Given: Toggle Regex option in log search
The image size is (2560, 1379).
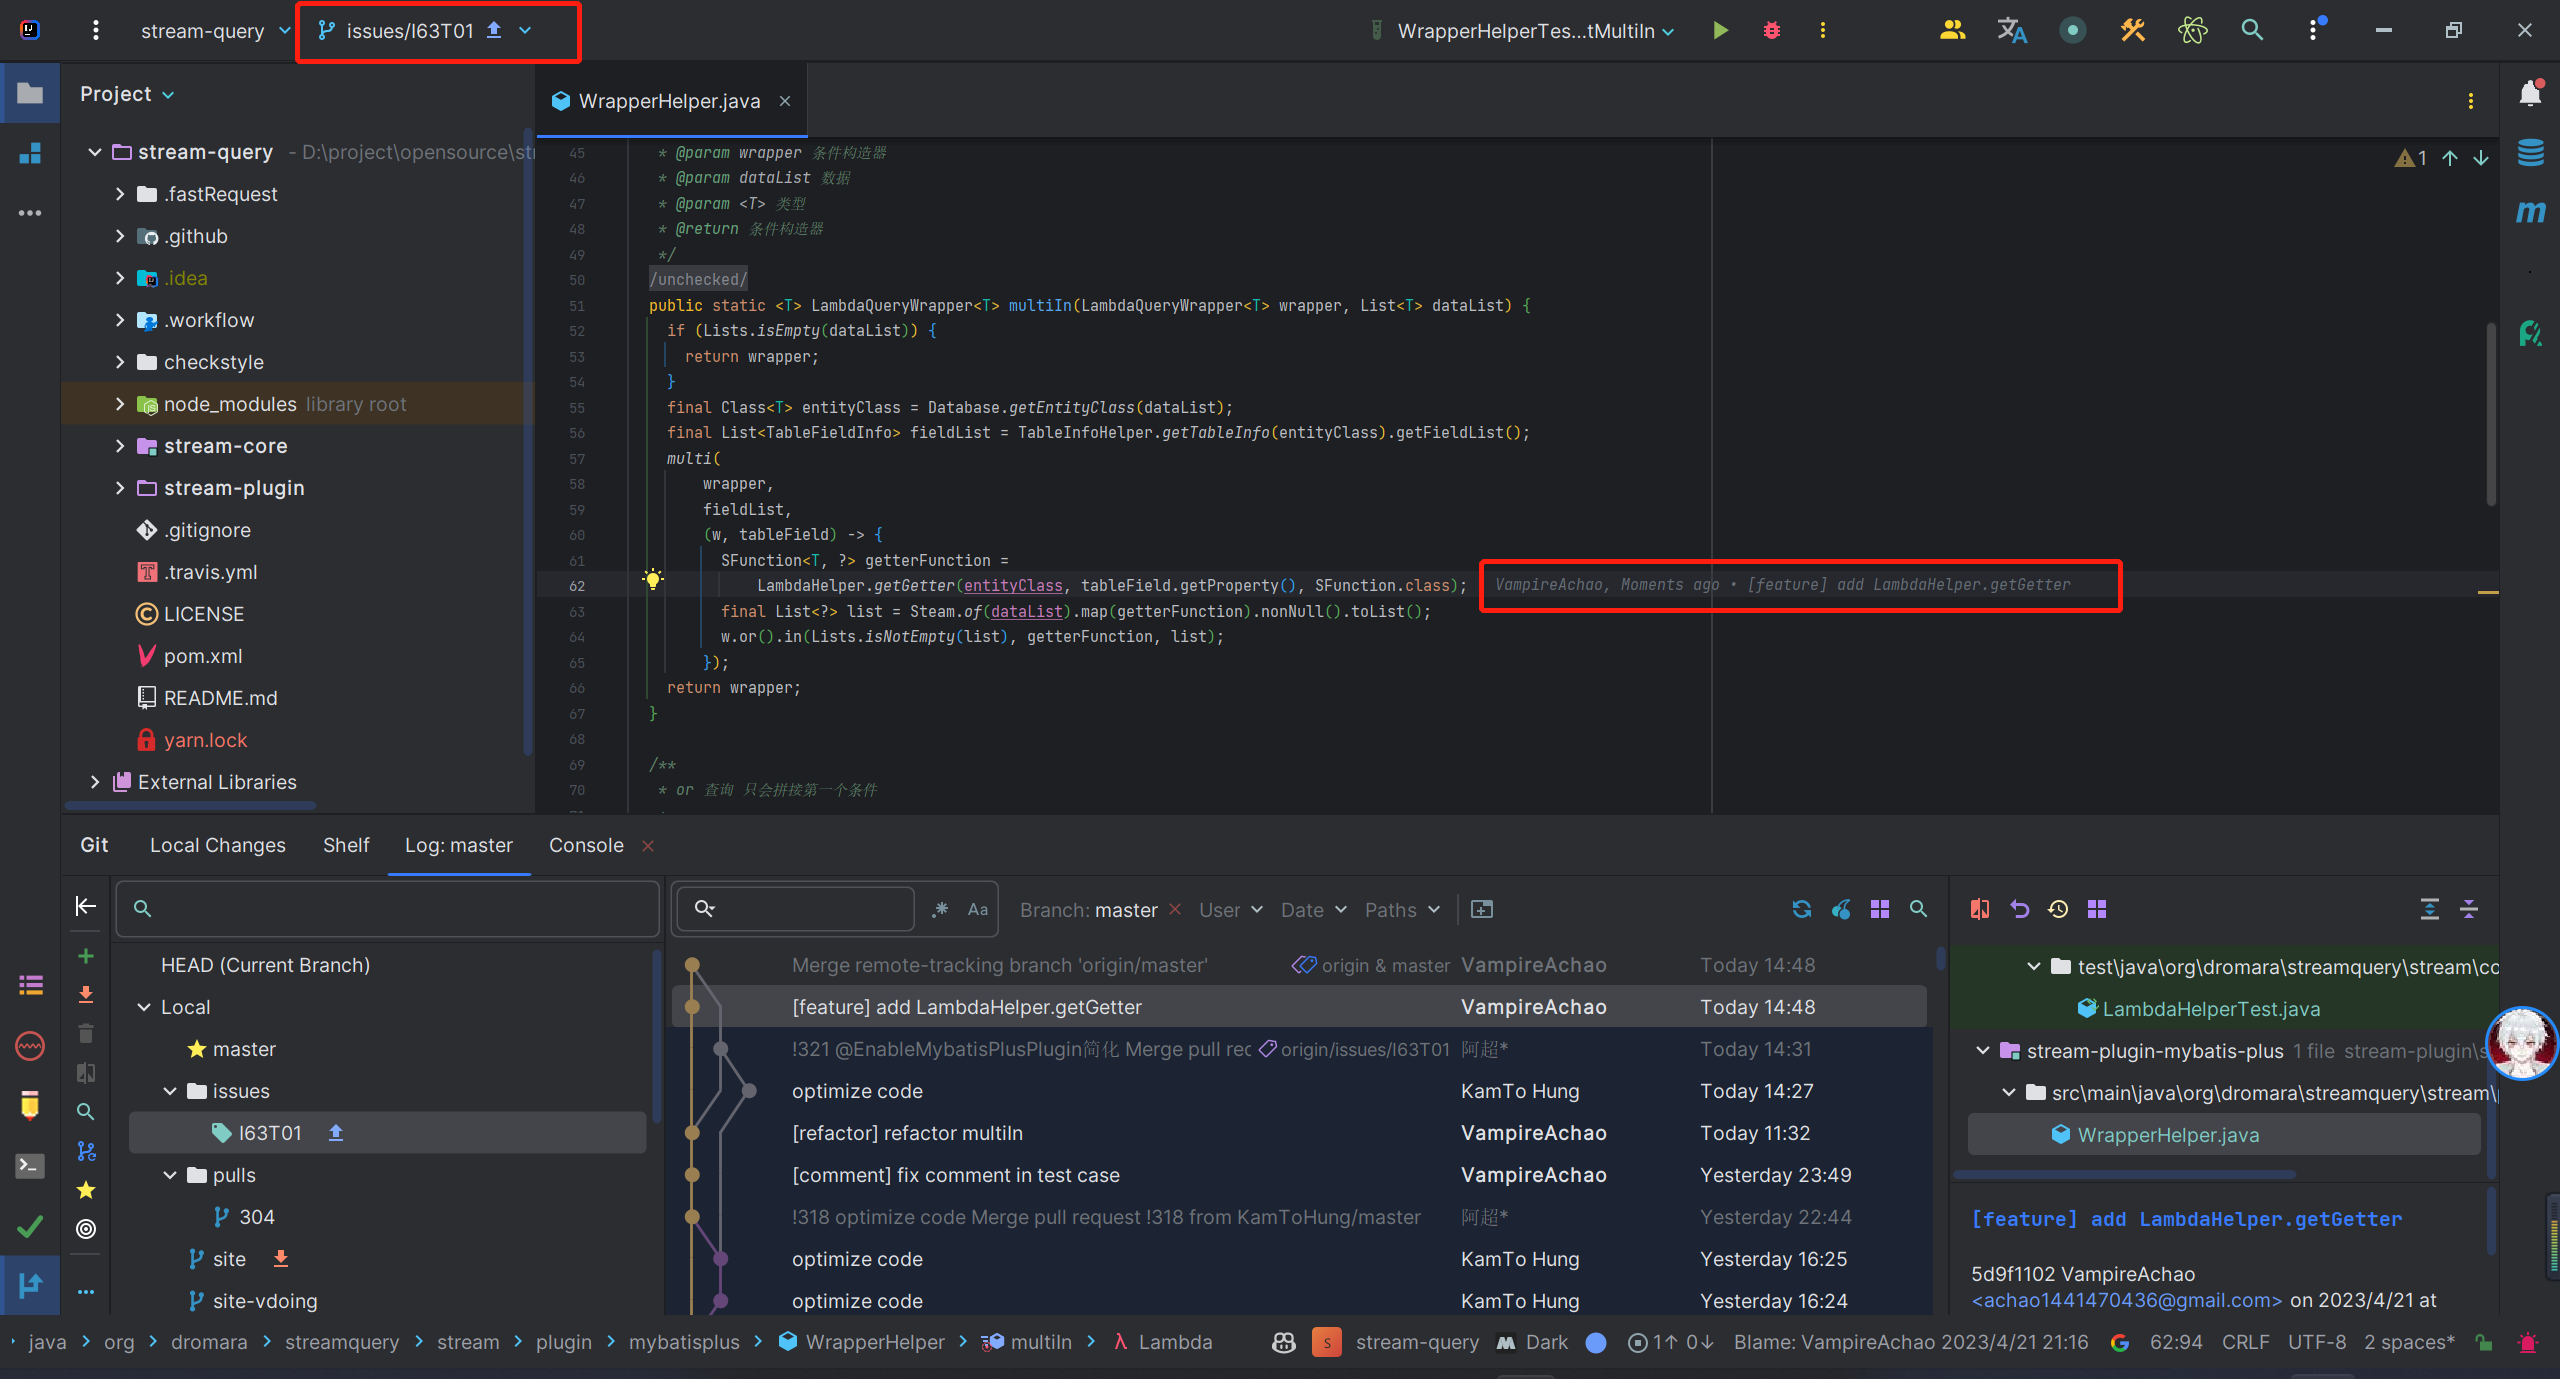Looking at the screenshot, I should point(940,909).
